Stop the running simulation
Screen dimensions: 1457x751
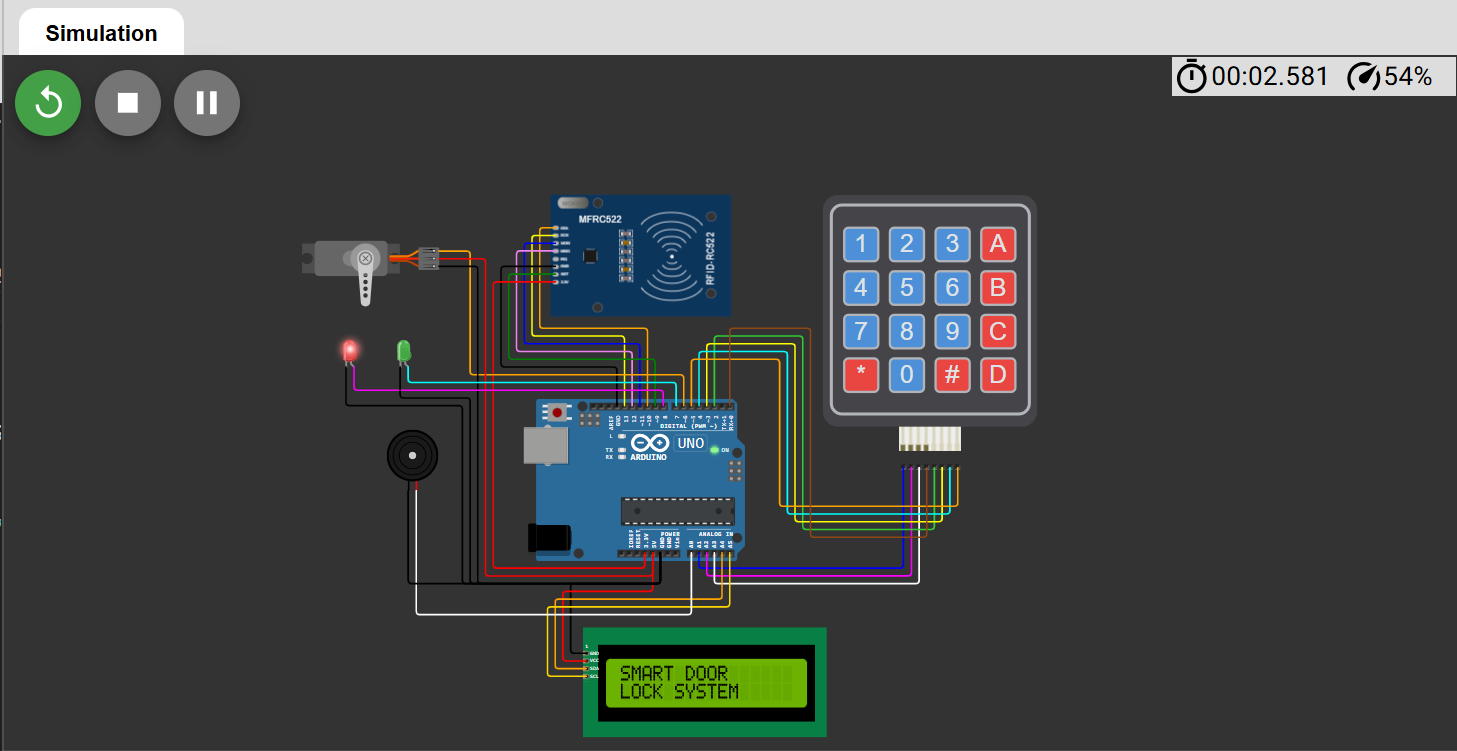coord(128,103)
